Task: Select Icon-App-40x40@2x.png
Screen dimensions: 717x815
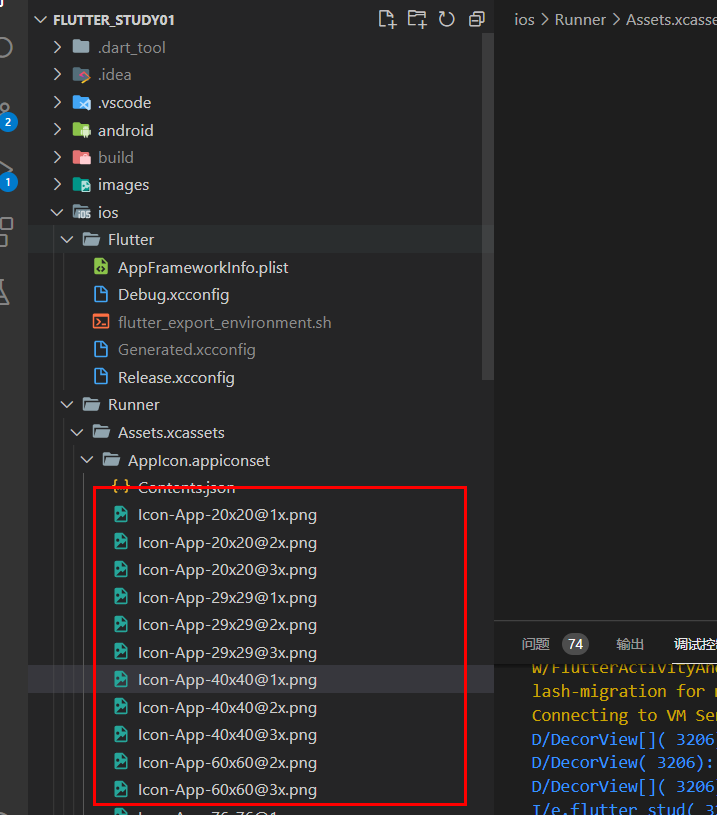Action: (227, 707)
